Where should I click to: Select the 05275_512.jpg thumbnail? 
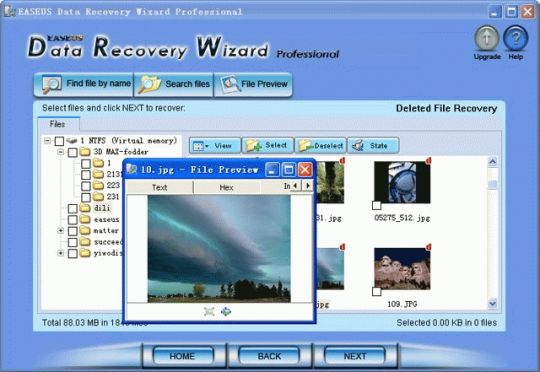(402, 183)
